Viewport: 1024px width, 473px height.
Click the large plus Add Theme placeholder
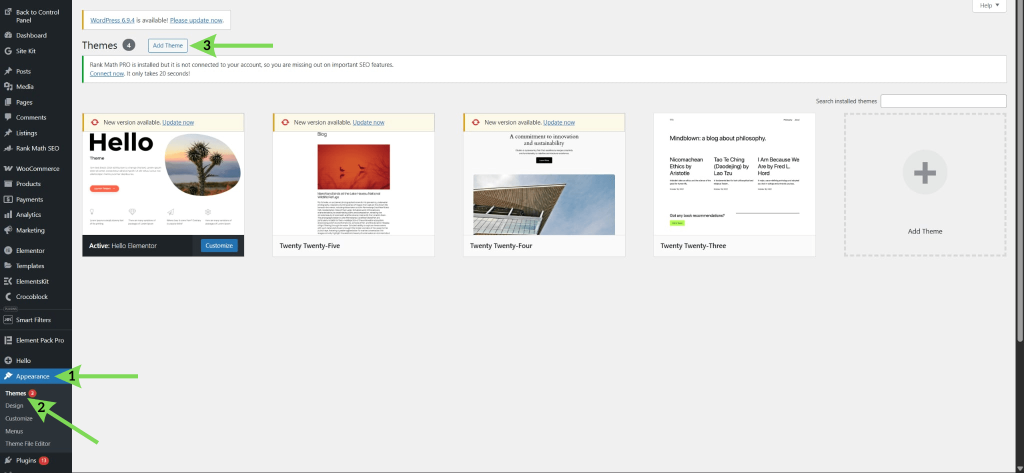(x=925, y=184)
